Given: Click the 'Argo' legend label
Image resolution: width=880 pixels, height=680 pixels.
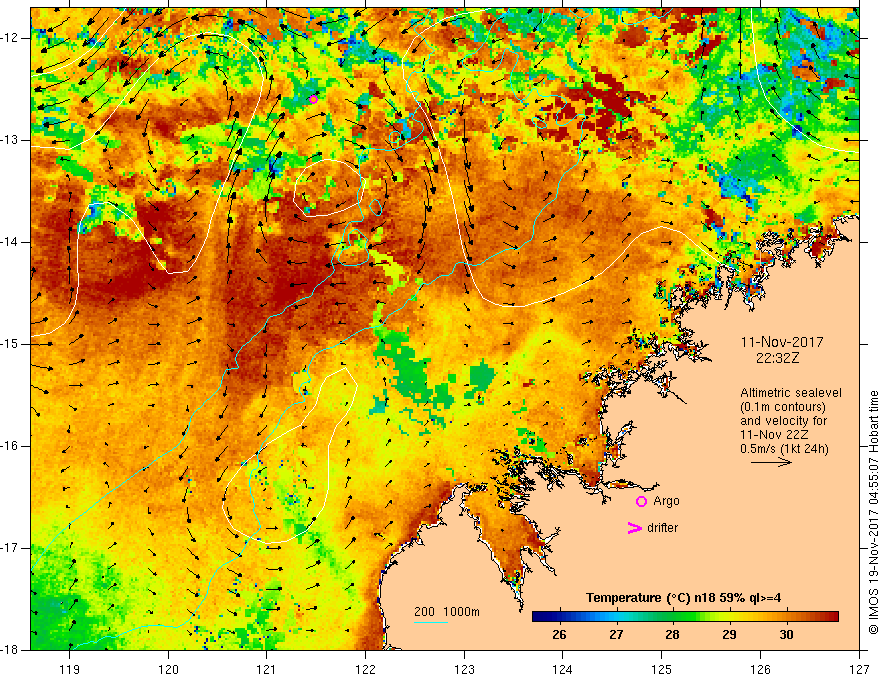Looking at the screenshot, I should coord(666,501).
